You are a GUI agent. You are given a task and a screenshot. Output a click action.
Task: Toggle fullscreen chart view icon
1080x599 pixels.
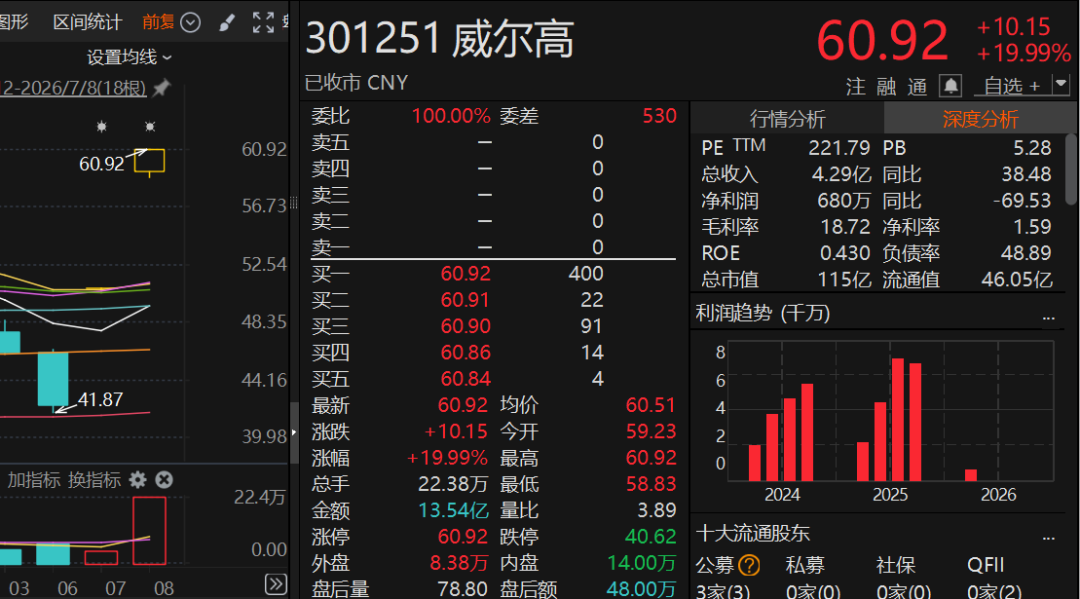(263, 23)
